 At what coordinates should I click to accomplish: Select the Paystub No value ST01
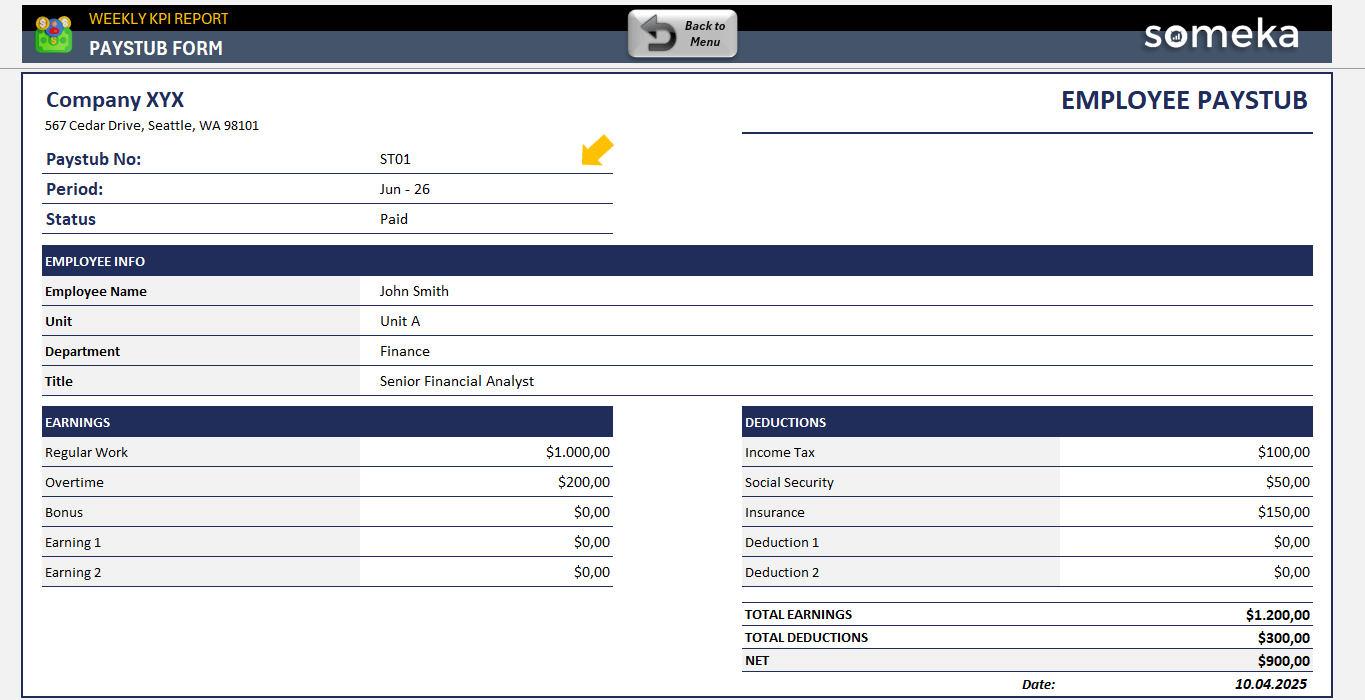click(395, 159)
